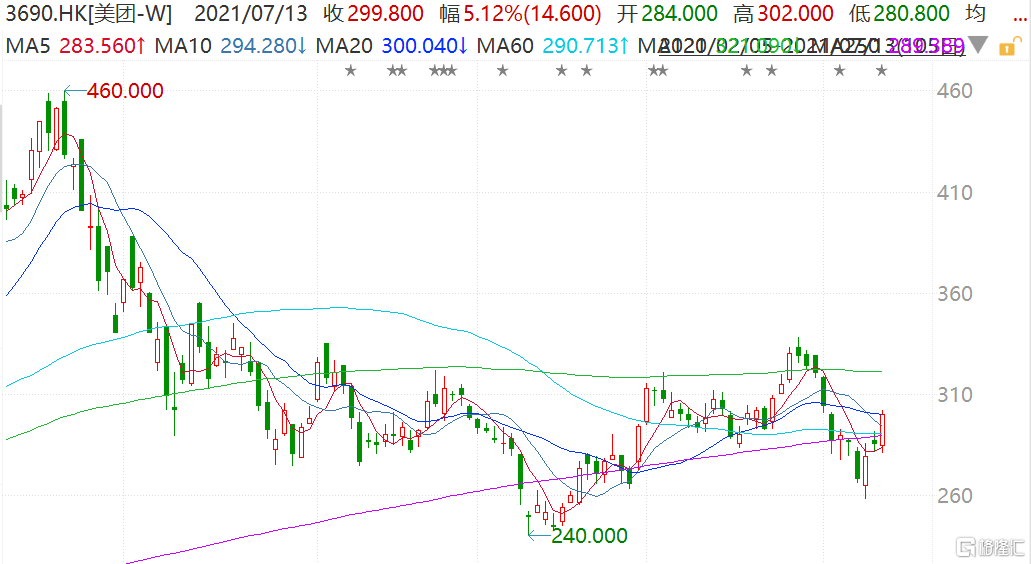Click the high price 302.000
1031x564 pixels.
[796, 13]
